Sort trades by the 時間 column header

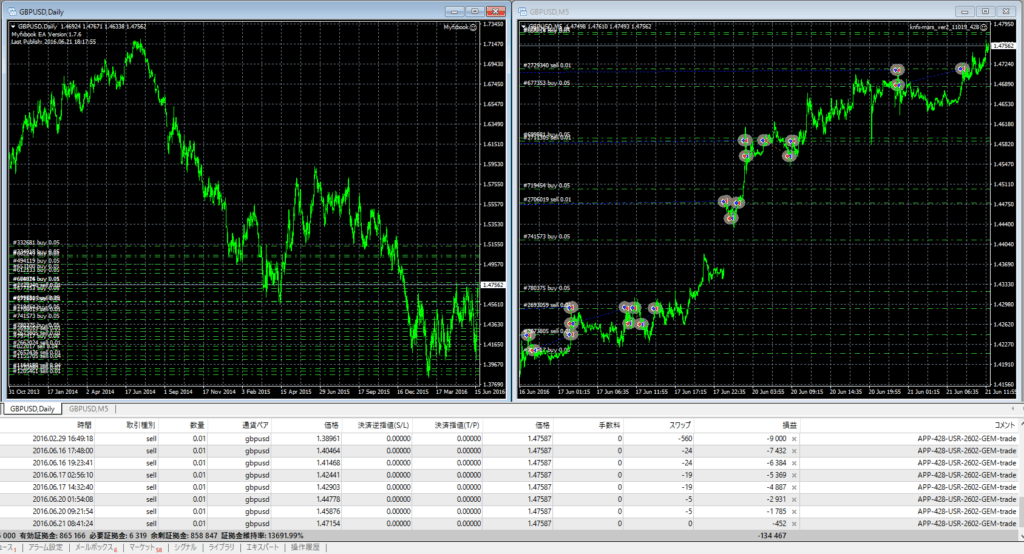click(85, 425)
